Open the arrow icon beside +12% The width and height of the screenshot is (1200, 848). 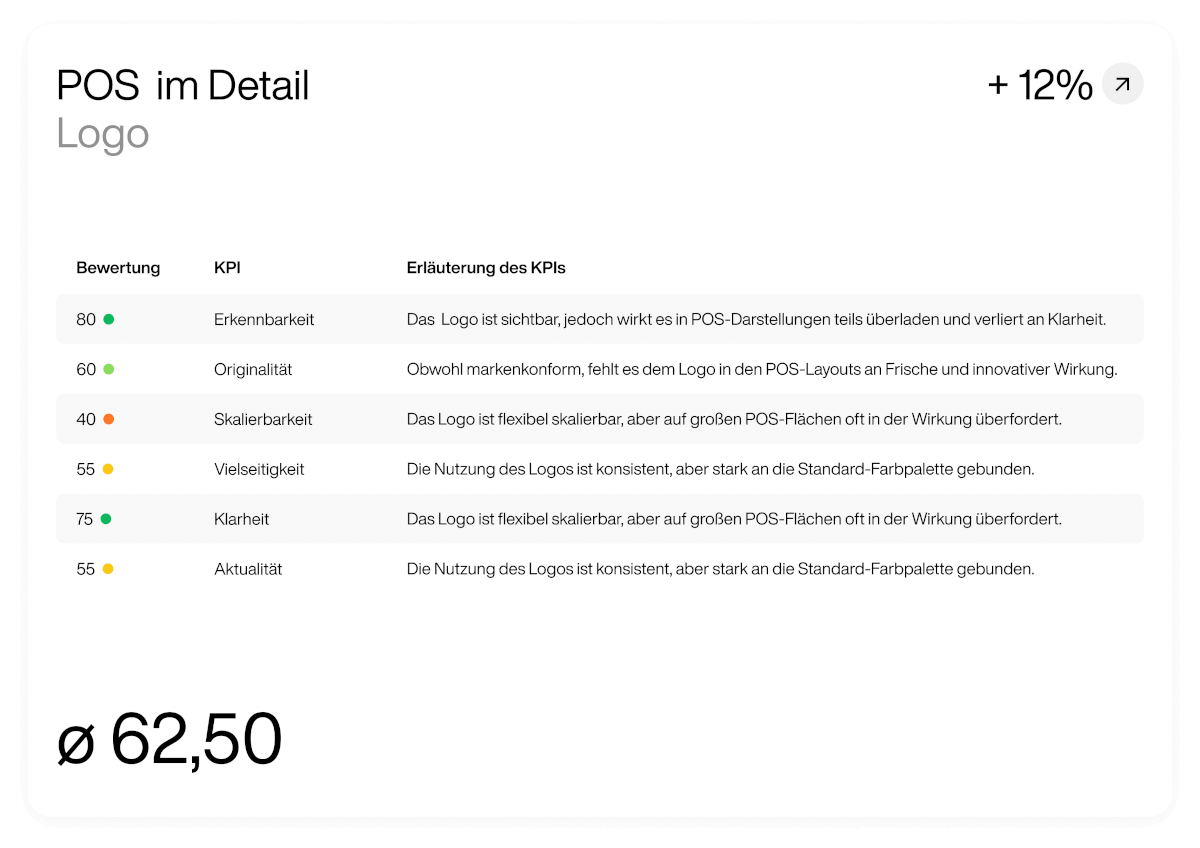click(1122, 84)
